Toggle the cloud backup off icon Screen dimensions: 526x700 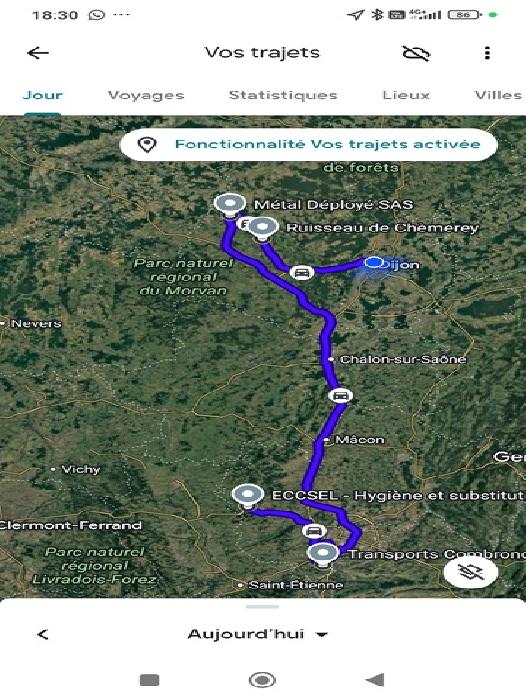(416, 53)
